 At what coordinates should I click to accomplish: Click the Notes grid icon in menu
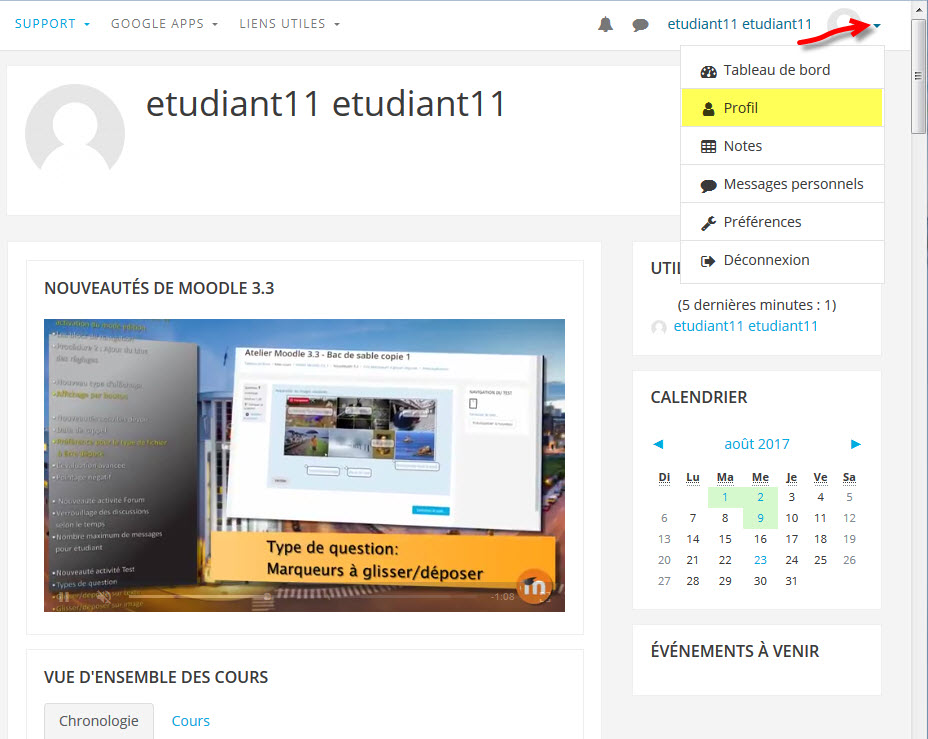[x=708, y=146]
